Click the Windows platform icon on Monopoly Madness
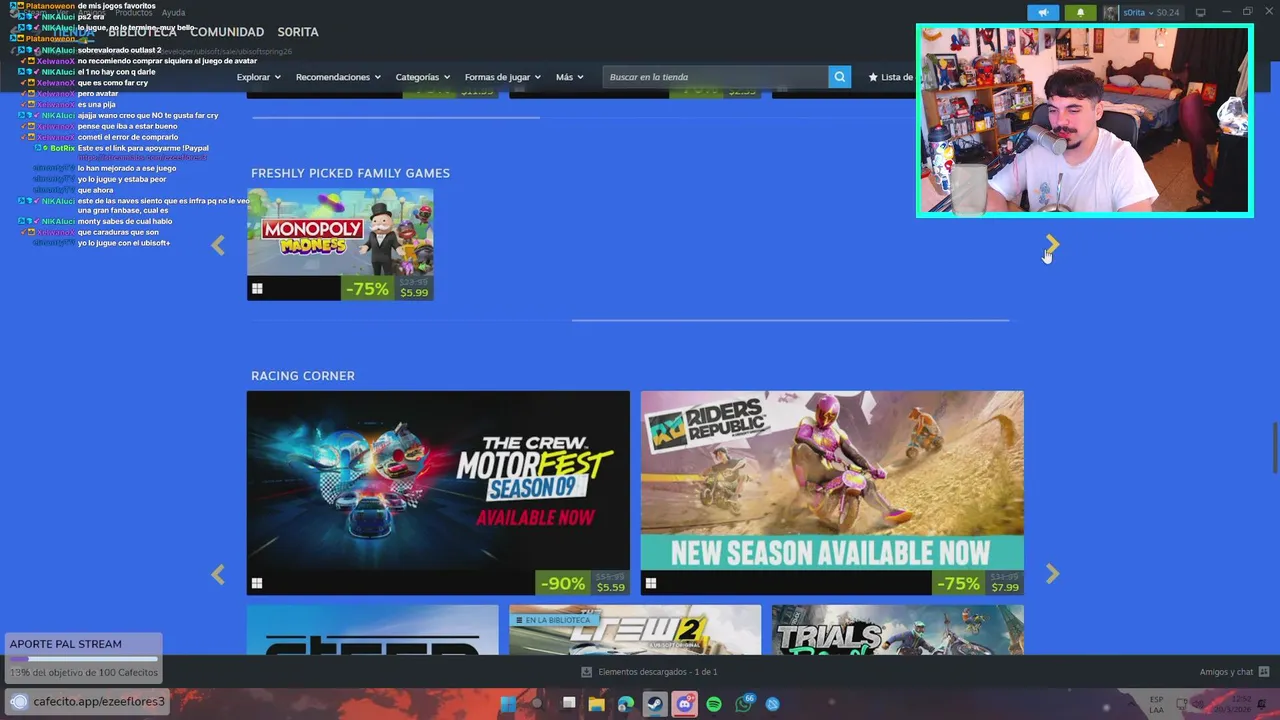The height and width of the screenshot is (720, 1280). click(x=257, y=289)
